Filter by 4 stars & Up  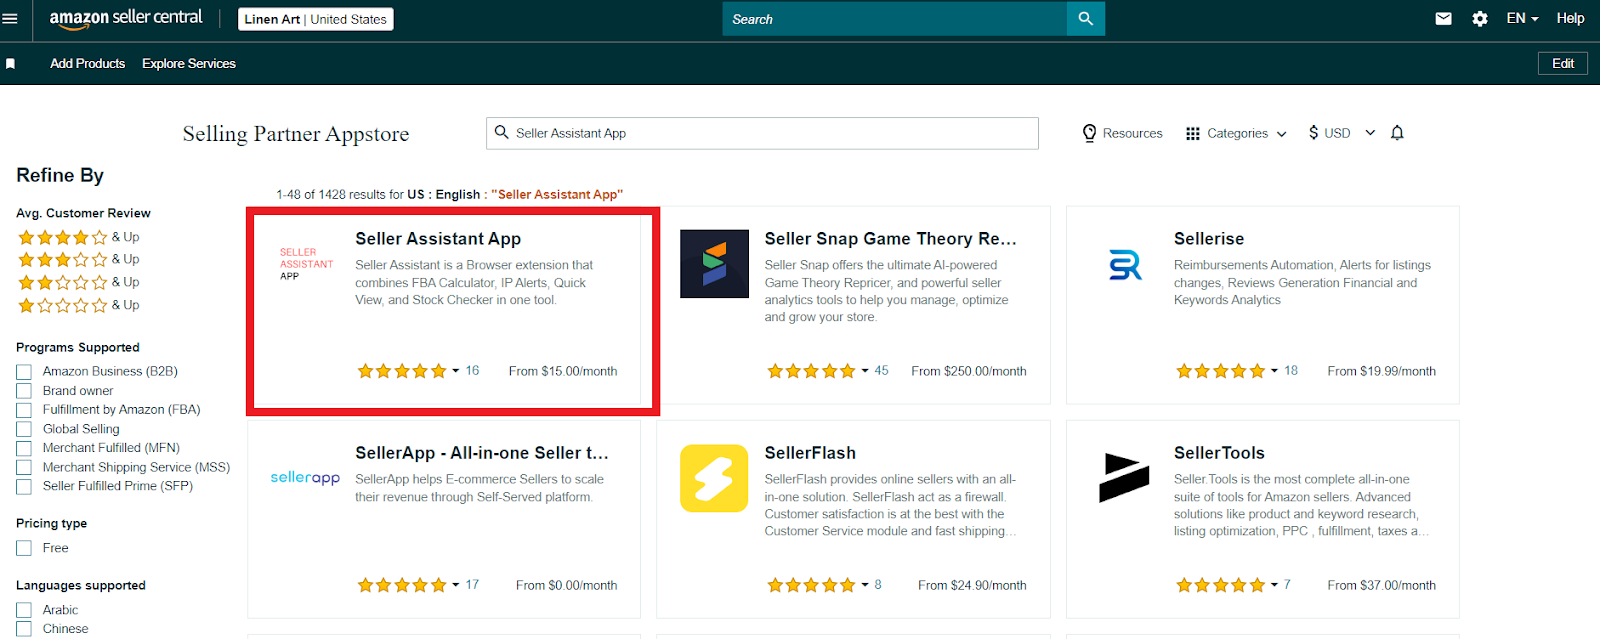pyautogui.click(x=78, y=237)
